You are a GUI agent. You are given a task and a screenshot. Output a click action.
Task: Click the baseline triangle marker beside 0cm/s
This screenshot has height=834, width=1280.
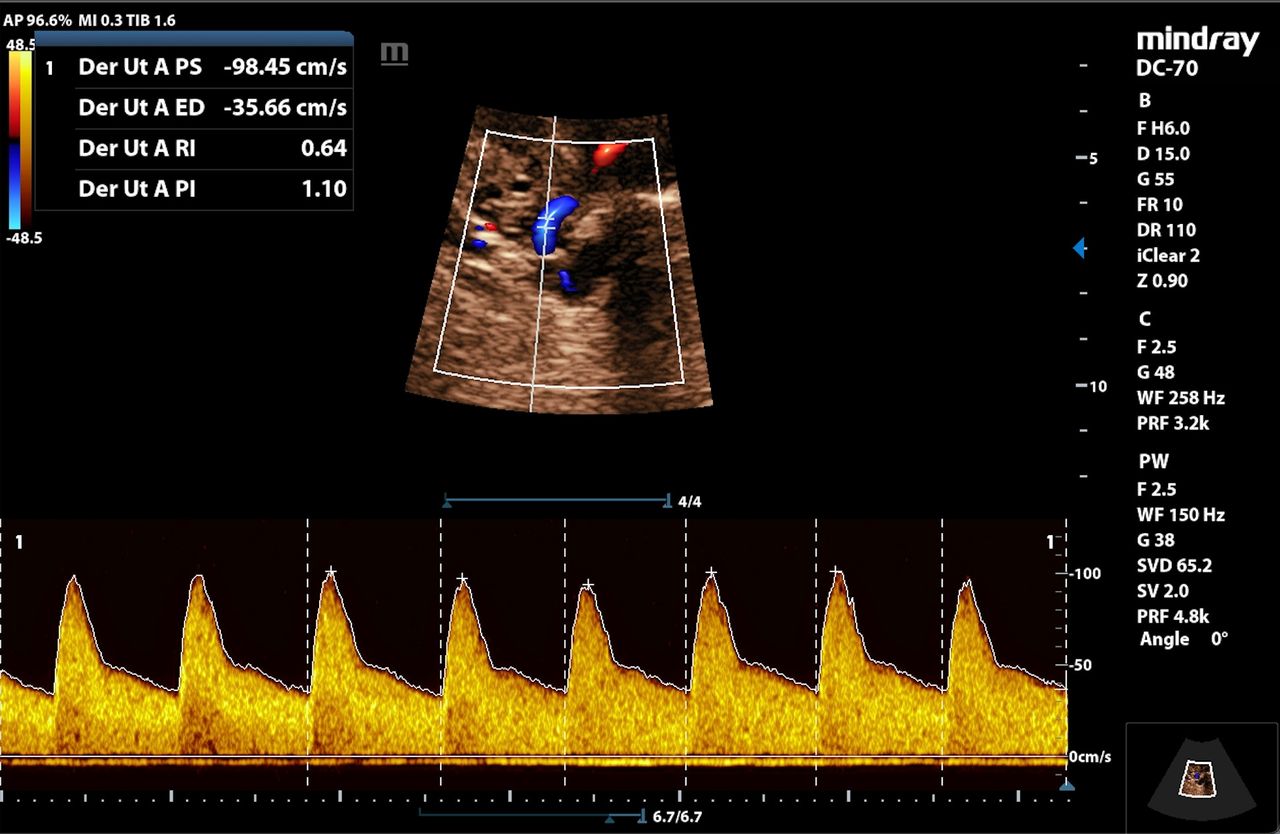pyautogui.click(x=1067, y=786)
